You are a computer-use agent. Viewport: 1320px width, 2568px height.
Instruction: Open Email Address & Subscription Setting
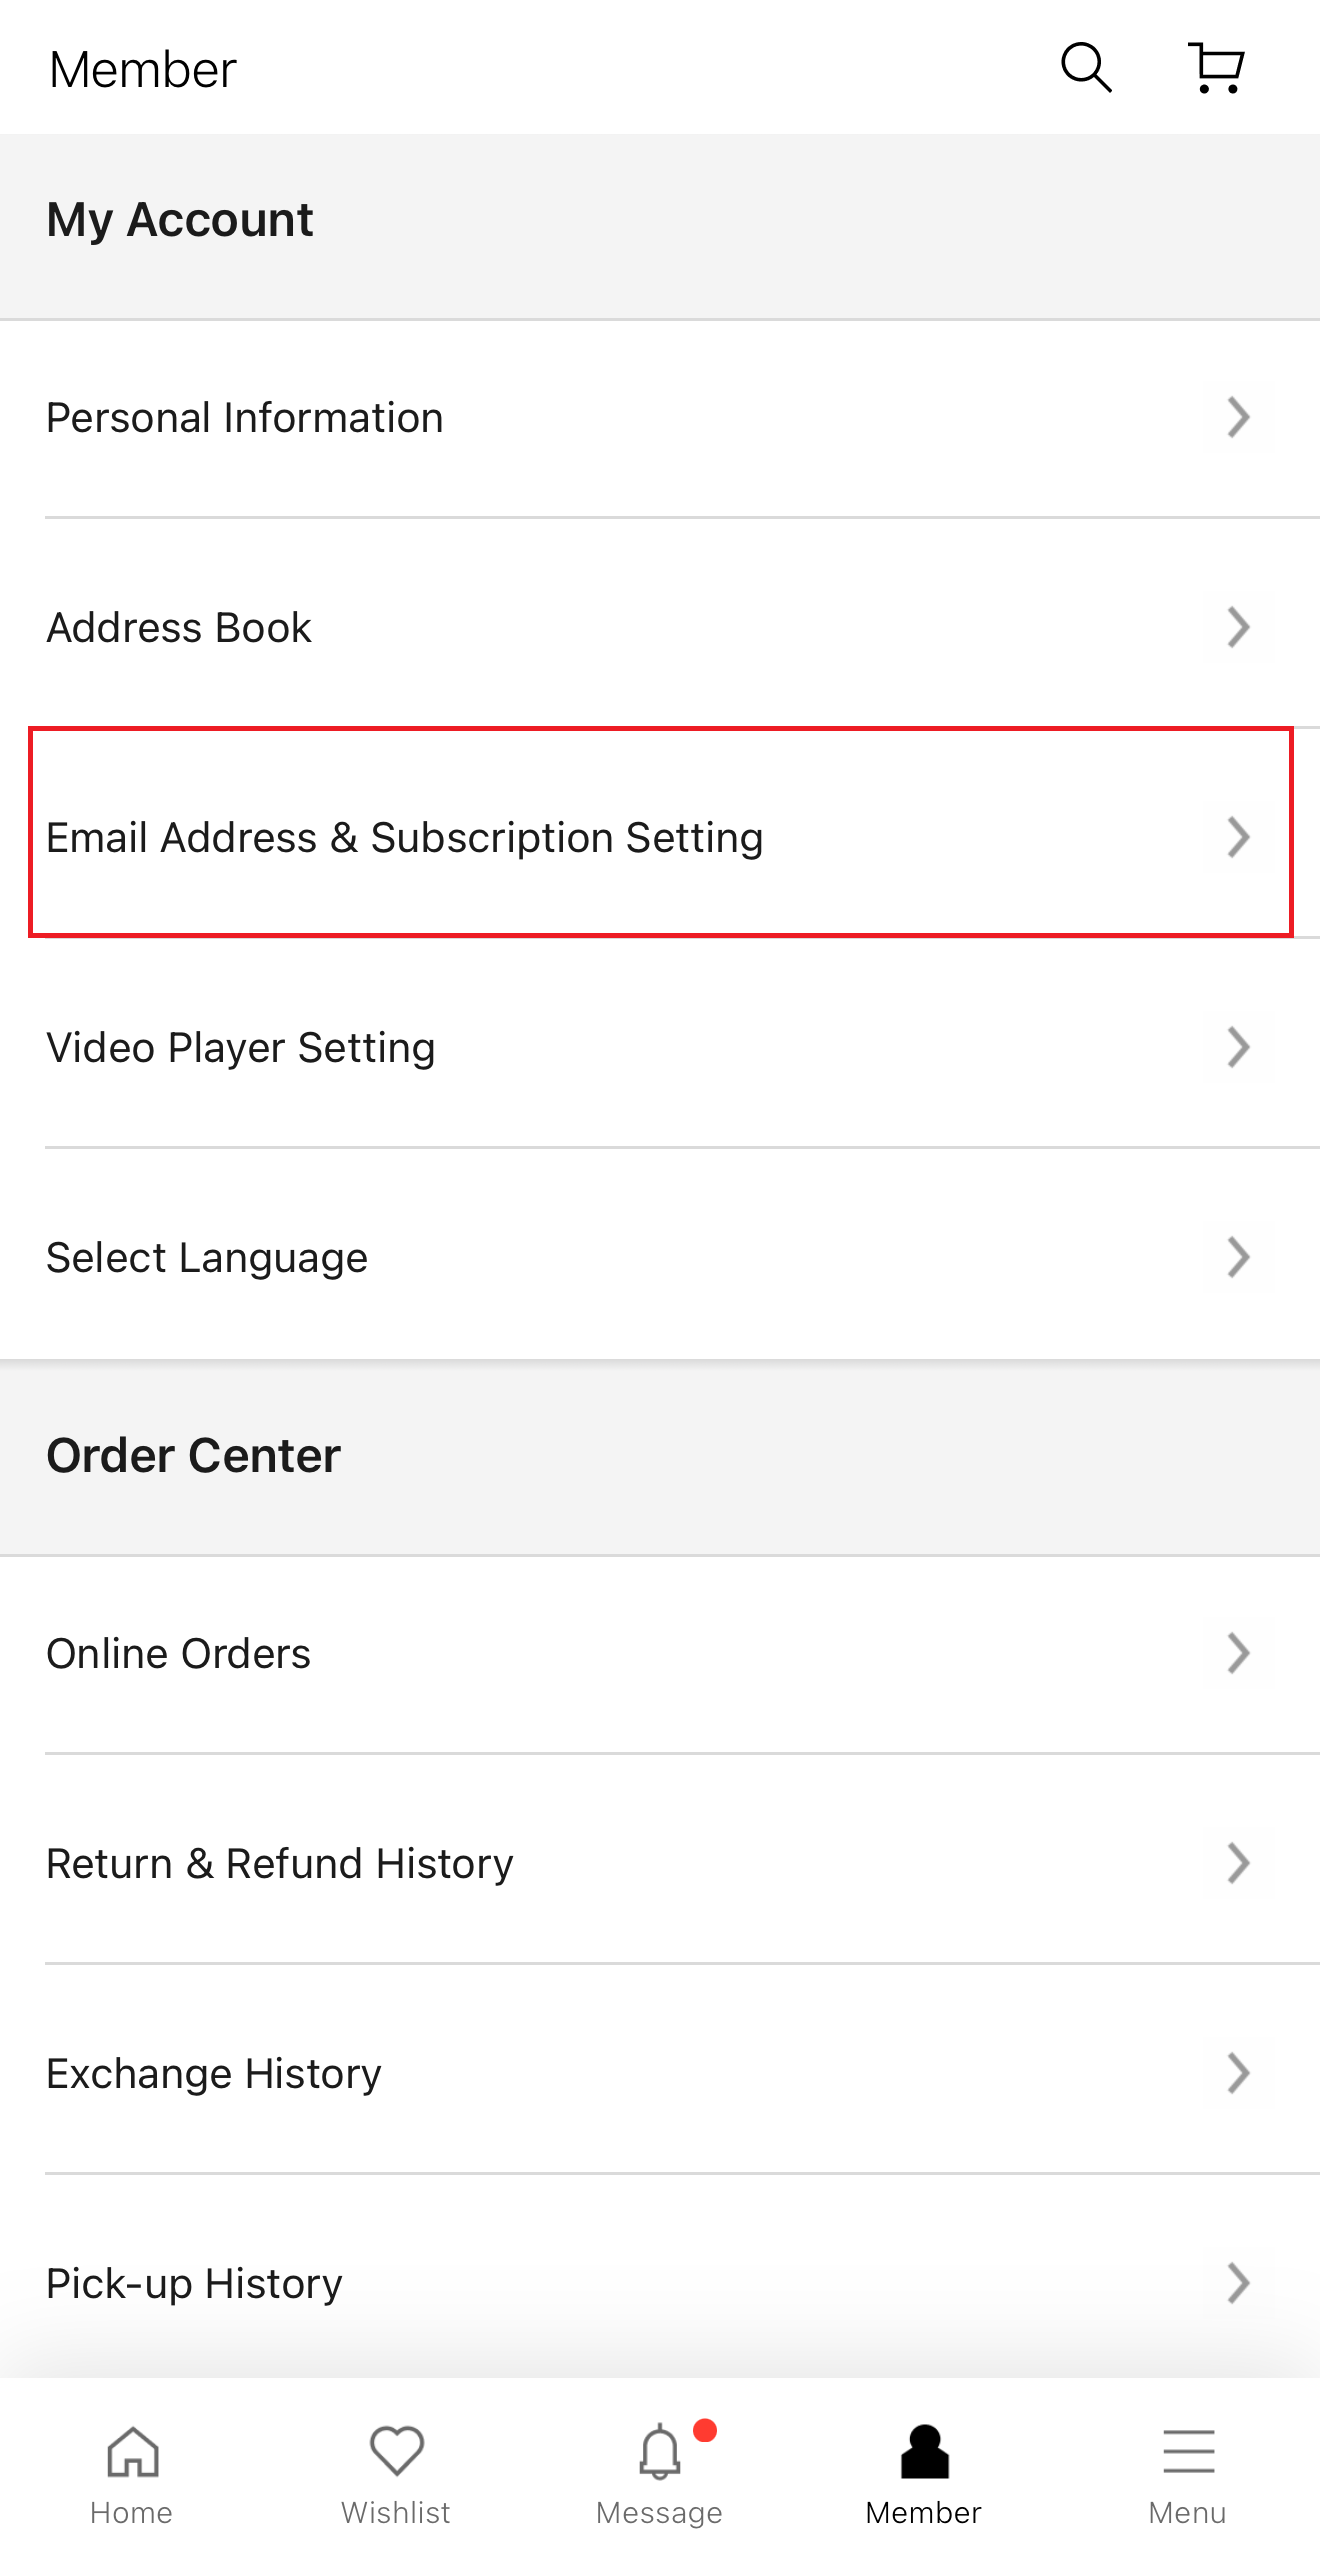click(x=405, y=838)
